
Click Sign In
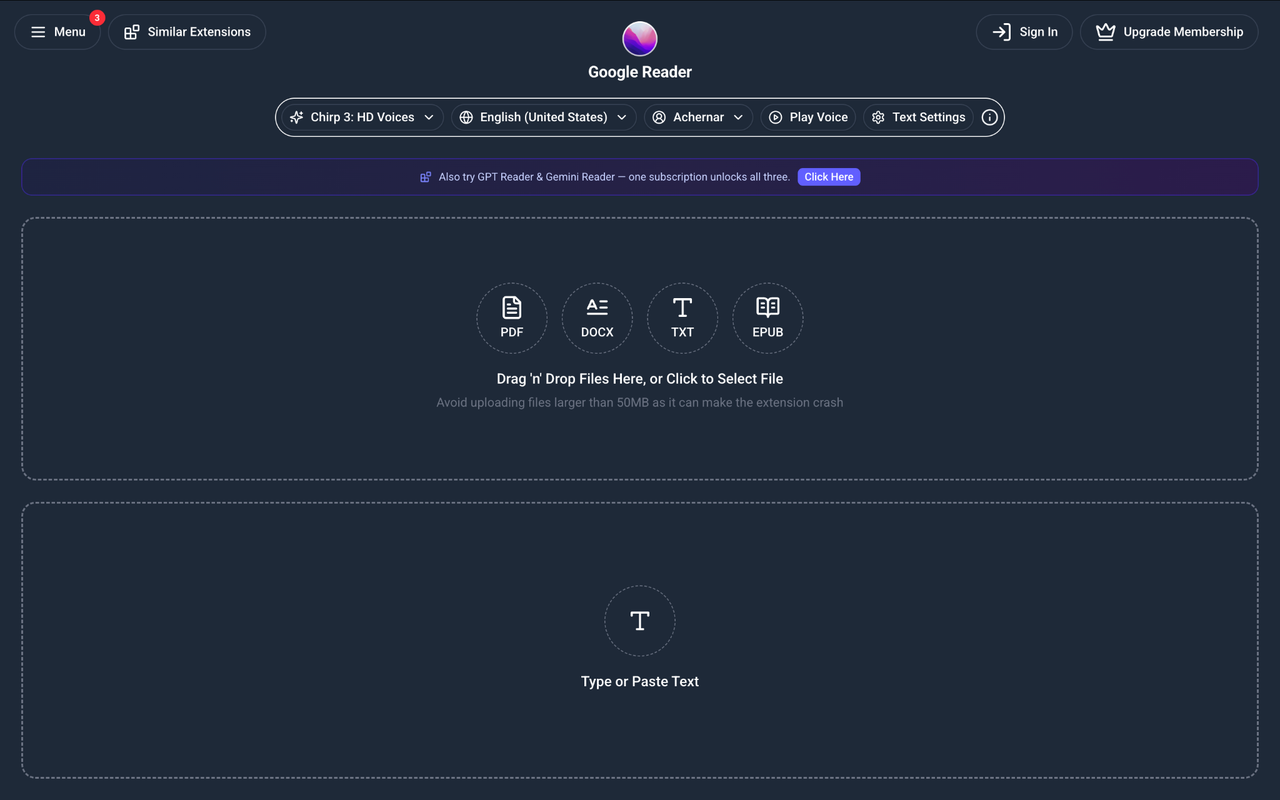point(1024,32)
